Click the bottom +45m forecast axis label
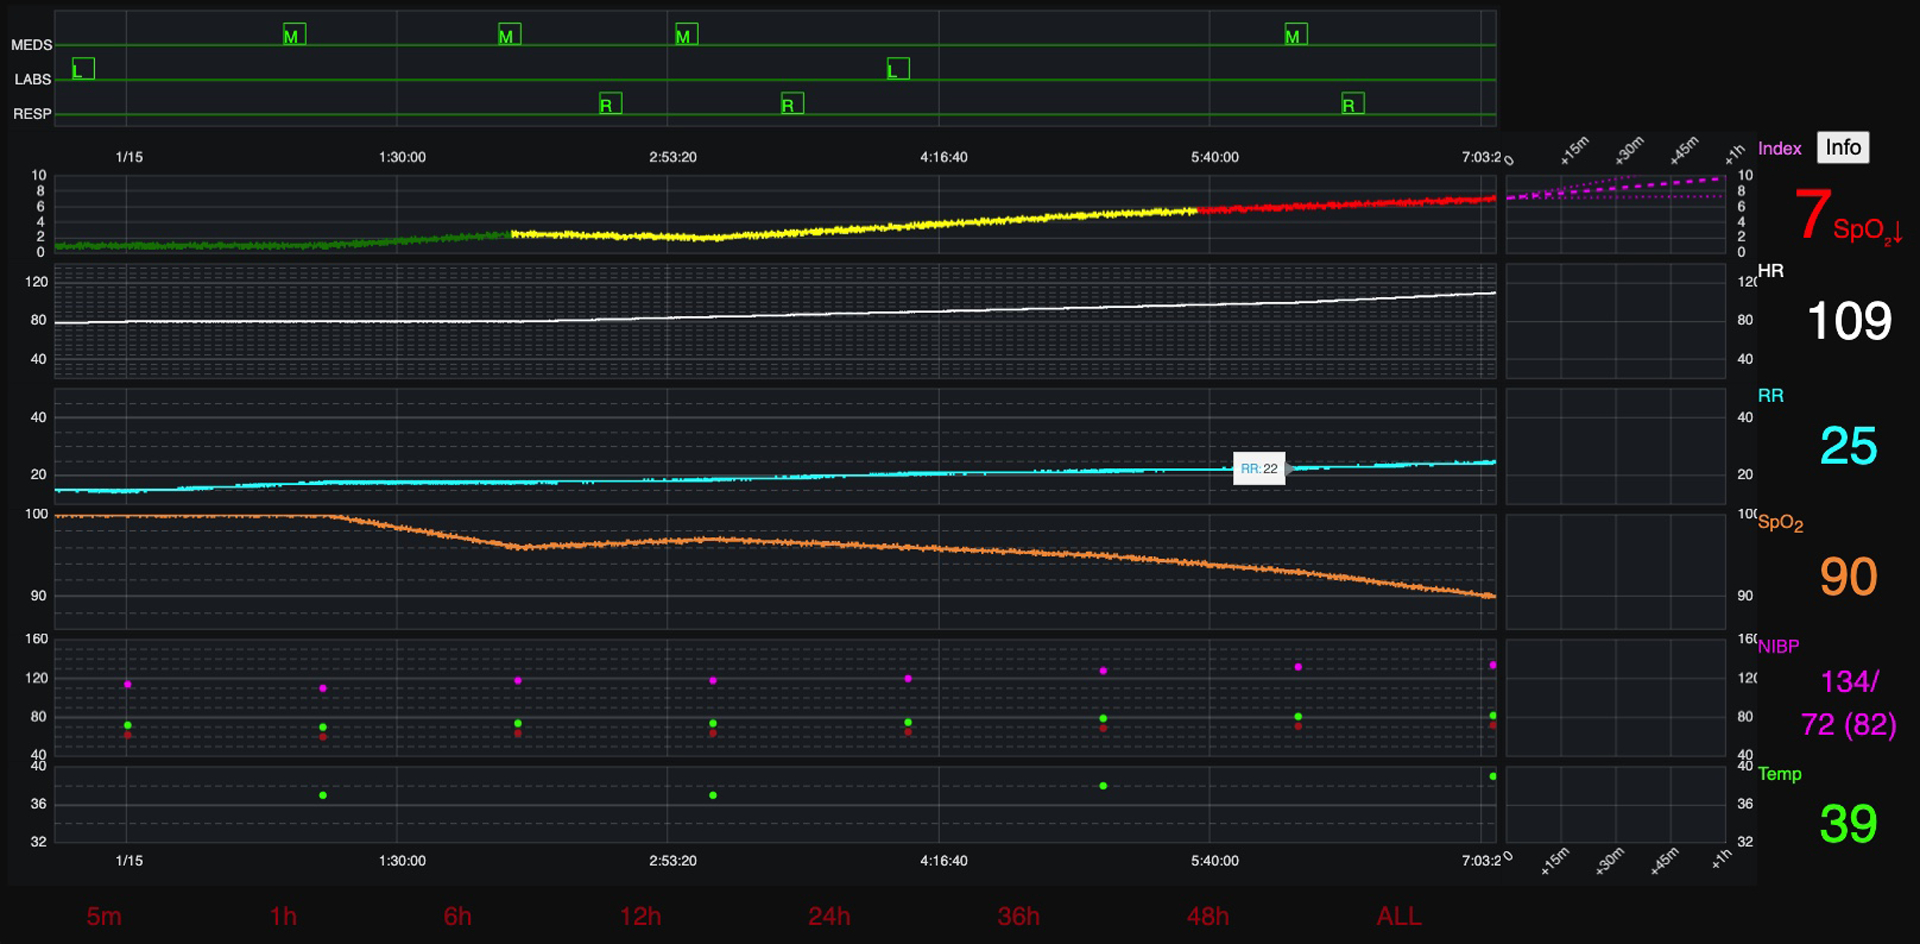Viewport: 1920px width, 944px height. 1664,861
